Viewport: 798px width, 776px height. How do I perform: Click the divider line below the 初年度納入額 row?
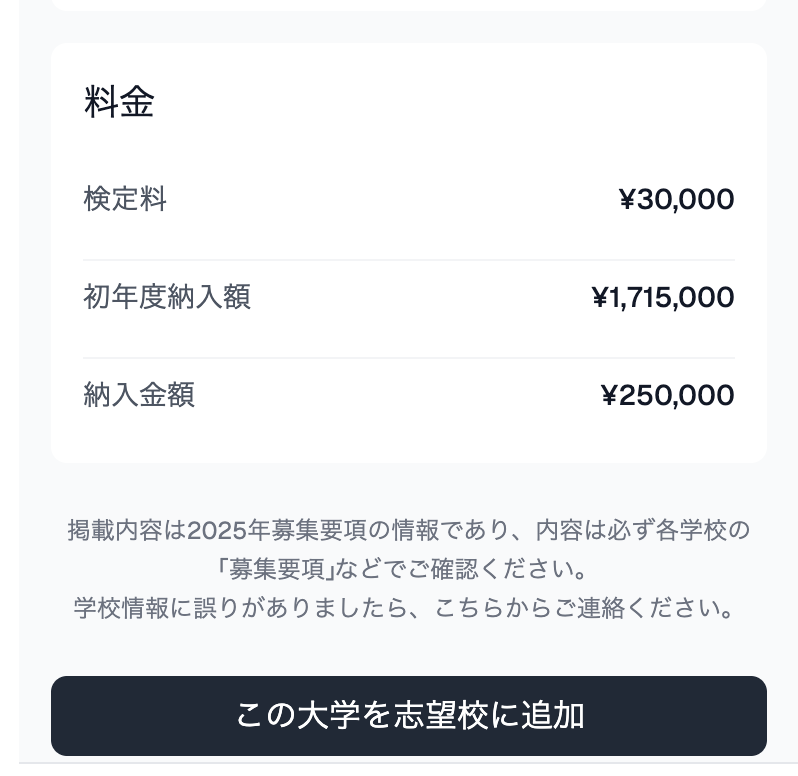point(409,358)
